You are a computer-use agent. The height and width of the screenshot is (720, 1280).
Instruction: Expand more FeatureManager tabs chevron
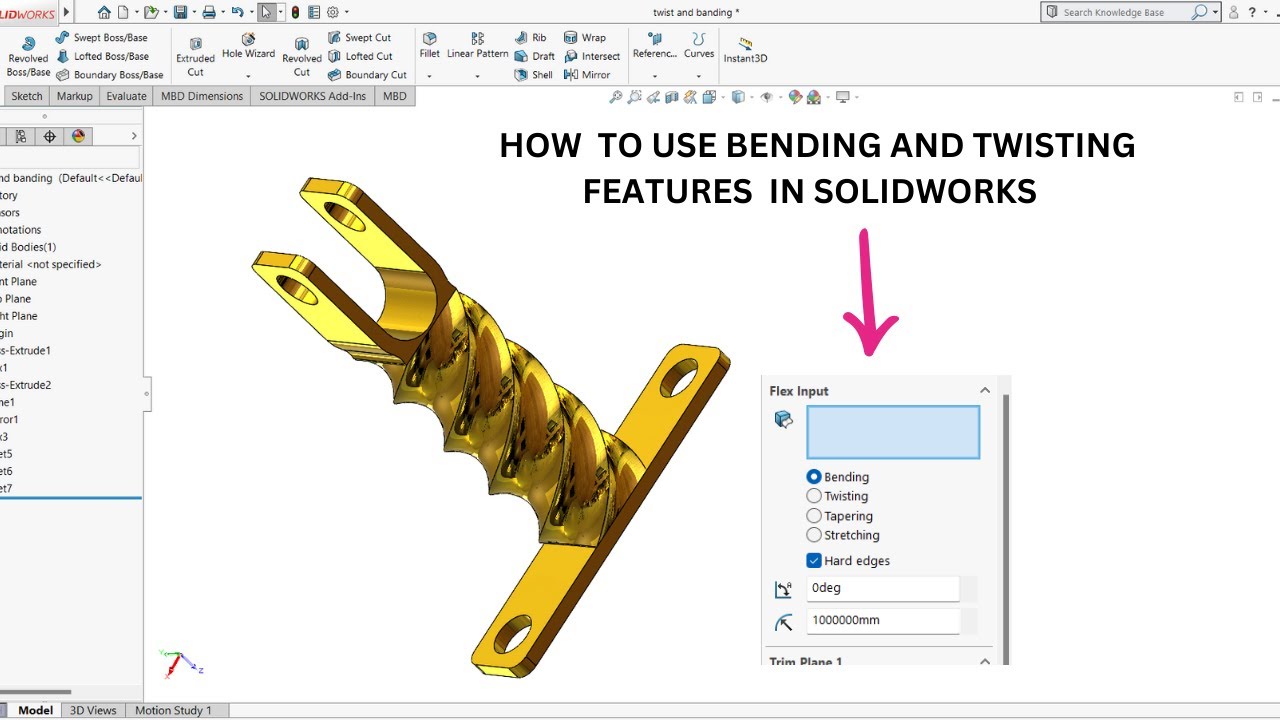(x=134, y=136)
